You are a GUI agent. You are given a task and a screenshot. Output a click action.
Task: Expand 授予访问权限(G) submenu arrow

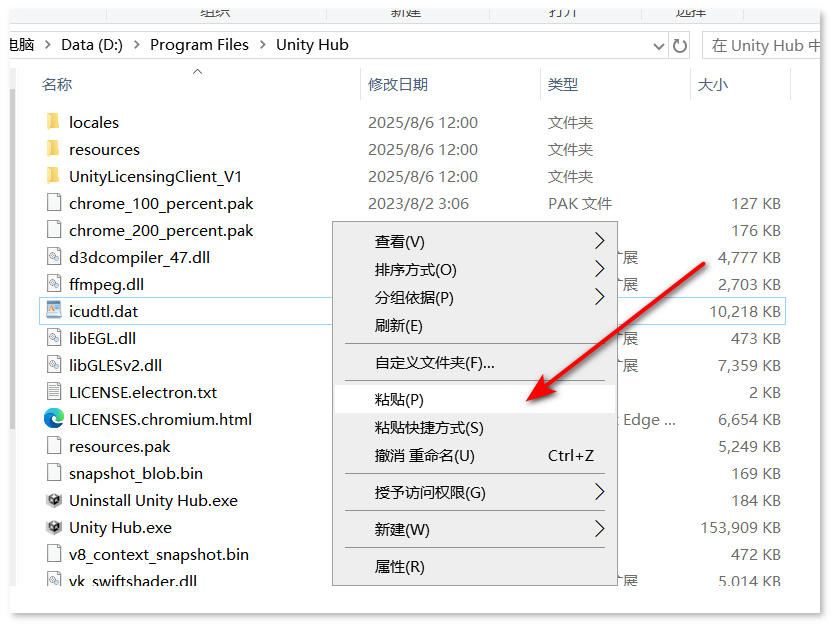599,492
